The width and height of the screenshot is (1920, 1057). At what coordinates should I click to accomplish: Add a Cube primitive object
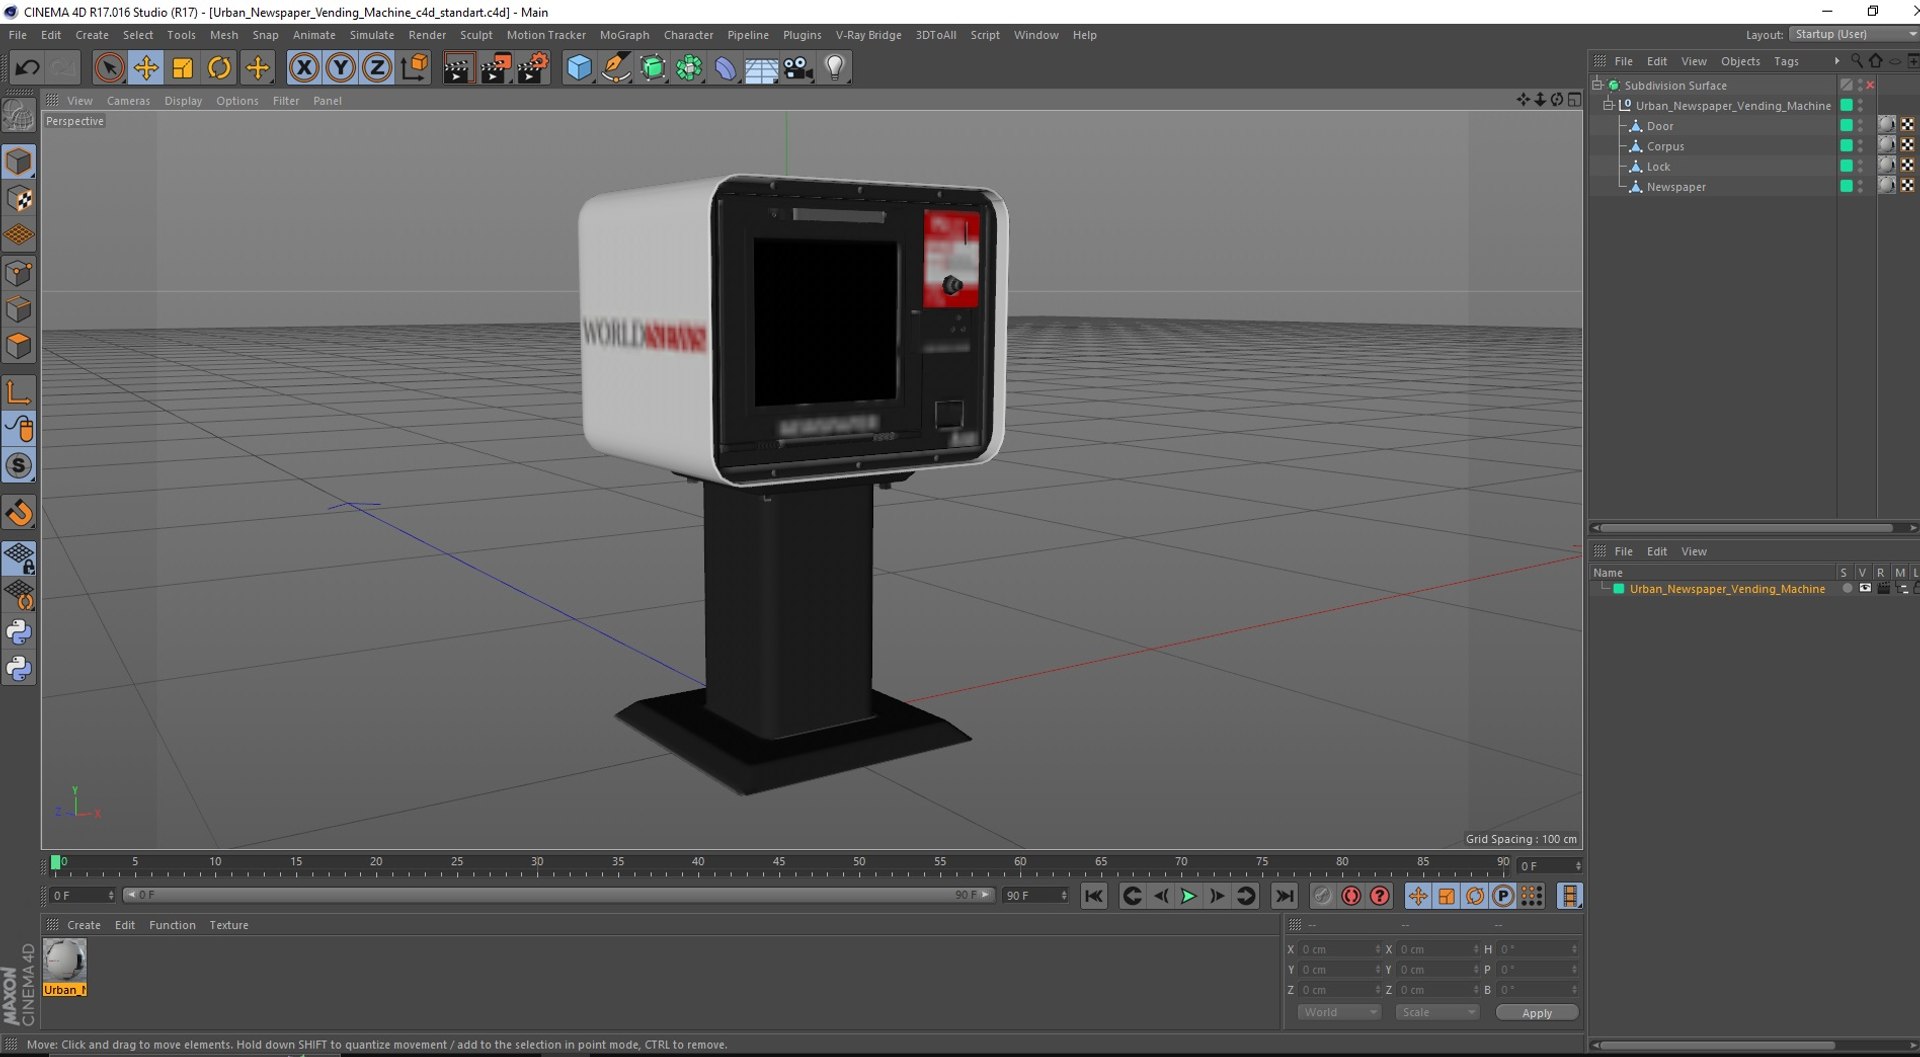[x=579, y=68]
